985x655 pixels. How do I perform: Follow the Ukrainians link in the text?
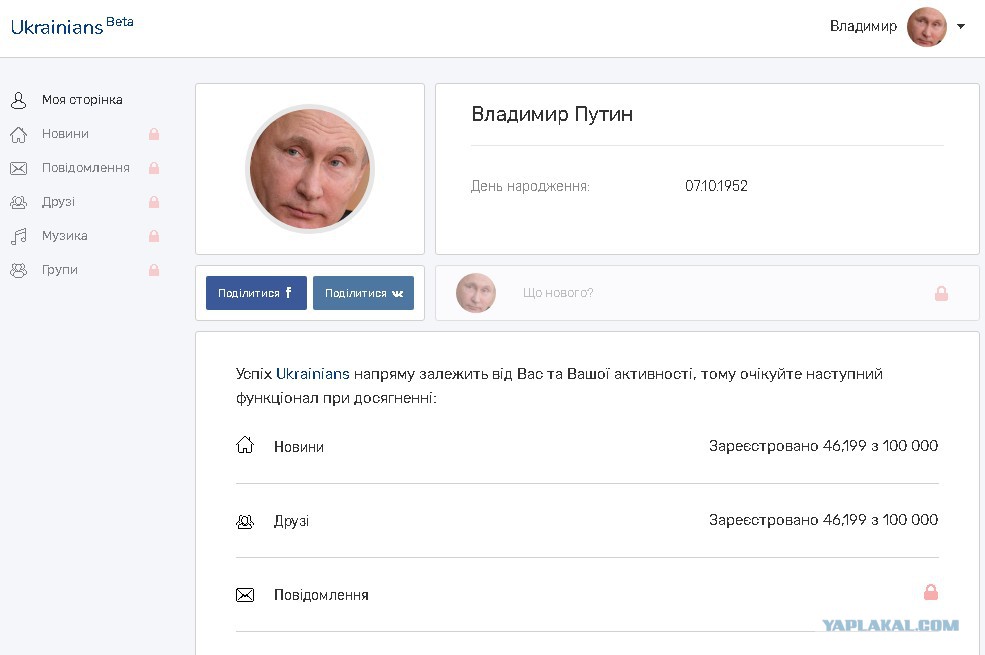[x=313, y=374]
